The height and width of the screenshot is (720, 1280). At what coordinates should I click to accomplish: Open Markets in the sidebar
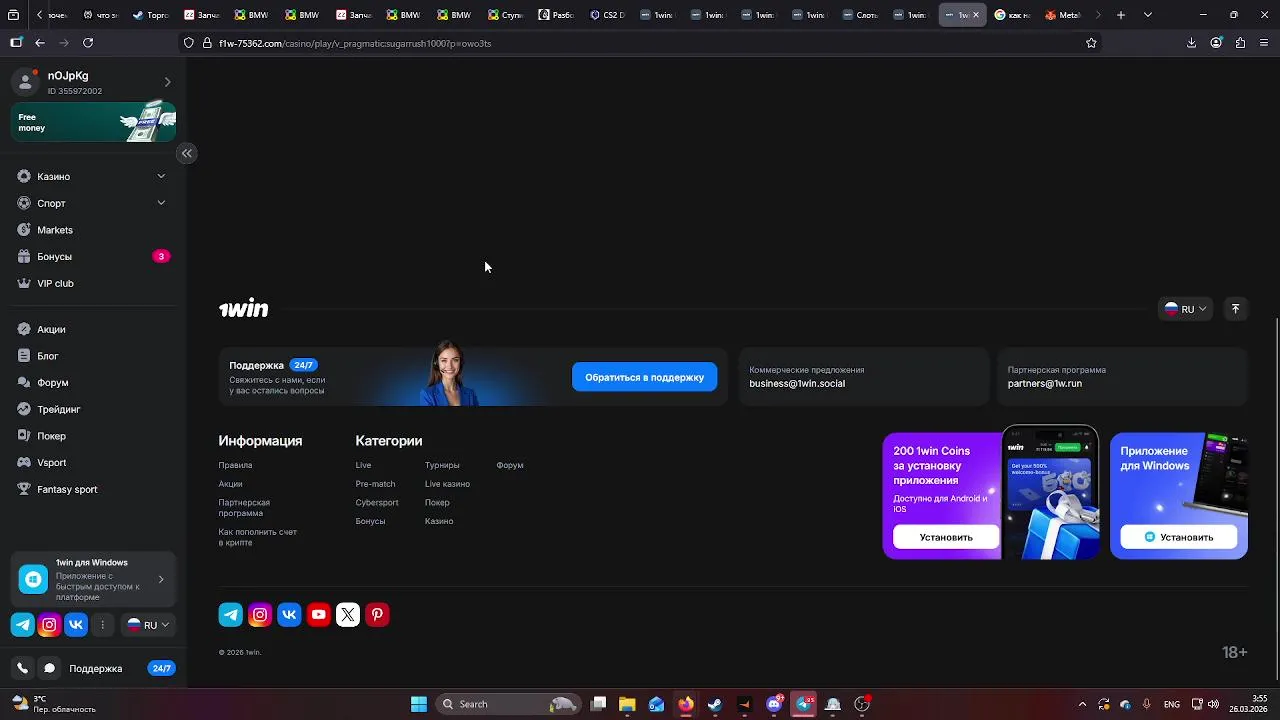[x=55, y=230]
